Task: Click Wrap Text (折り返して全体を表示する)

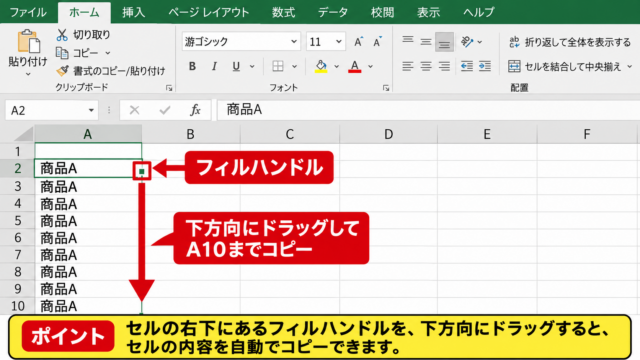Action: click(x=570, y=42)
